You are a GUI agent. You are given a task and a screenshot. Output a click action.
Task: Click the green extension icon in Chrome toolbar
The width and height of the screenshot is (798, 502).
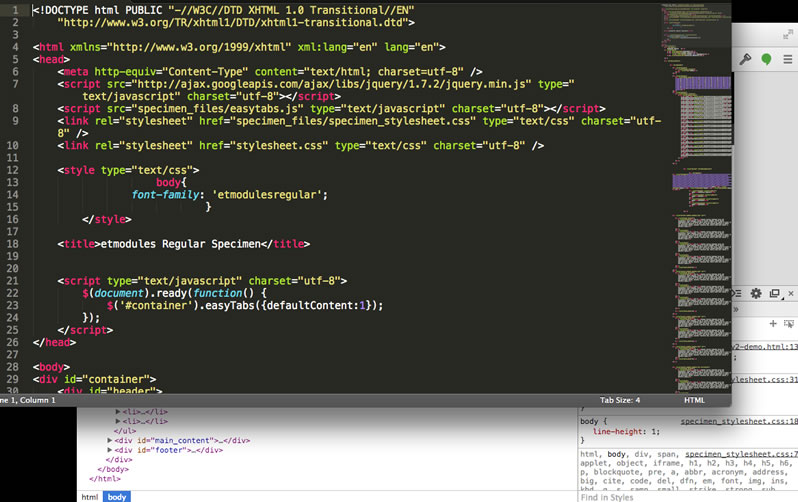pos(766,59)
